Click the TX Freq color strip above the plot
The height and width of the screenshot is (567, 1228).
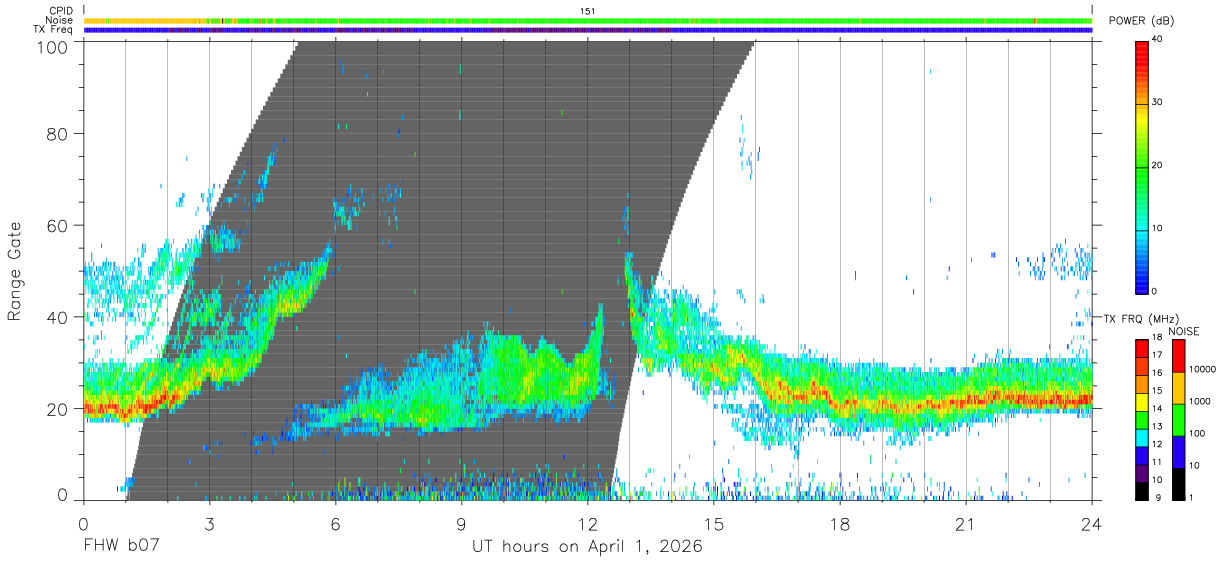tap(588, 30)
